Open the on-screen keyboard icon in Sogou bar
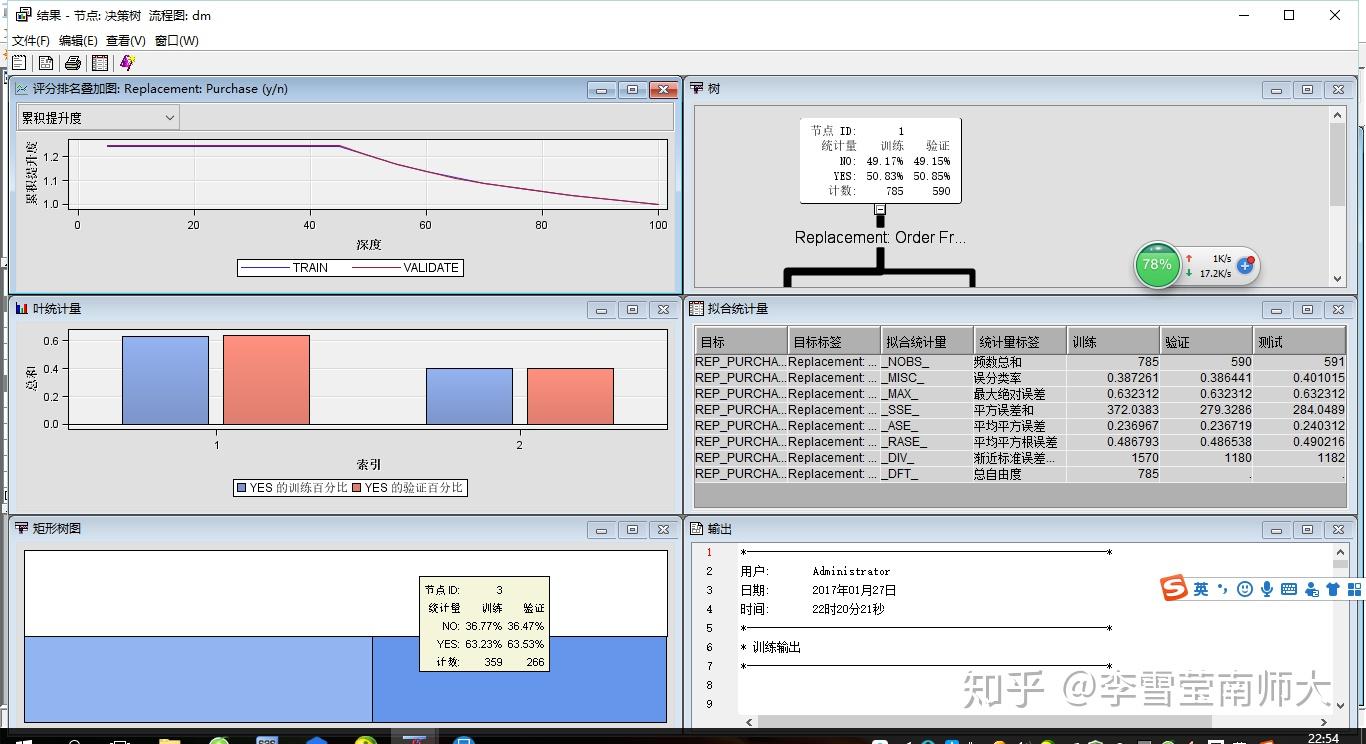Image resolution: width=1366 pixels, height=744 pixels. click(1290, 589)
